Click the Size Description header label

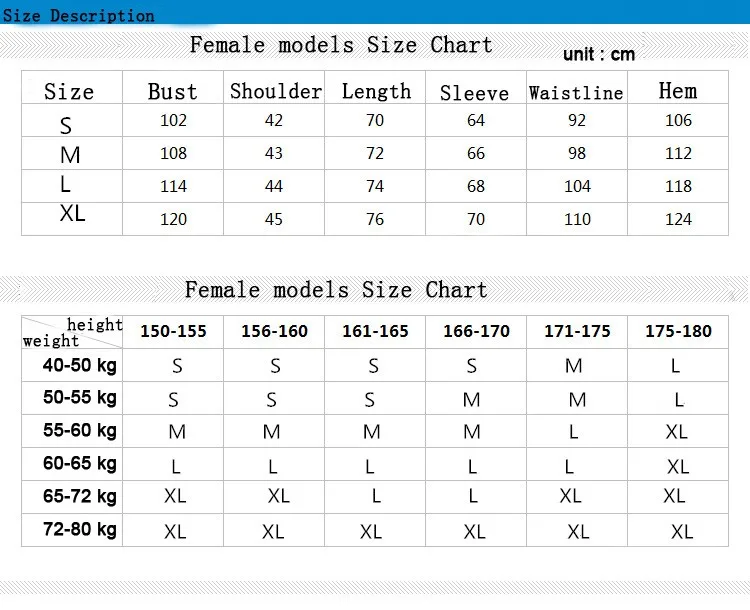point(79,15)
